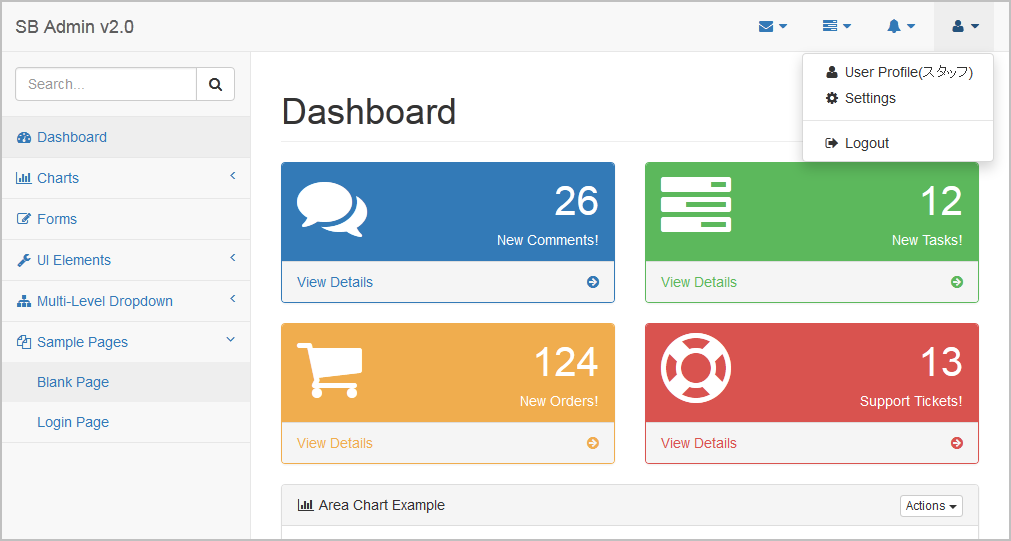Screen dimensions: 1011x541
Task: Click the 124 orders count
Action: 566,362
